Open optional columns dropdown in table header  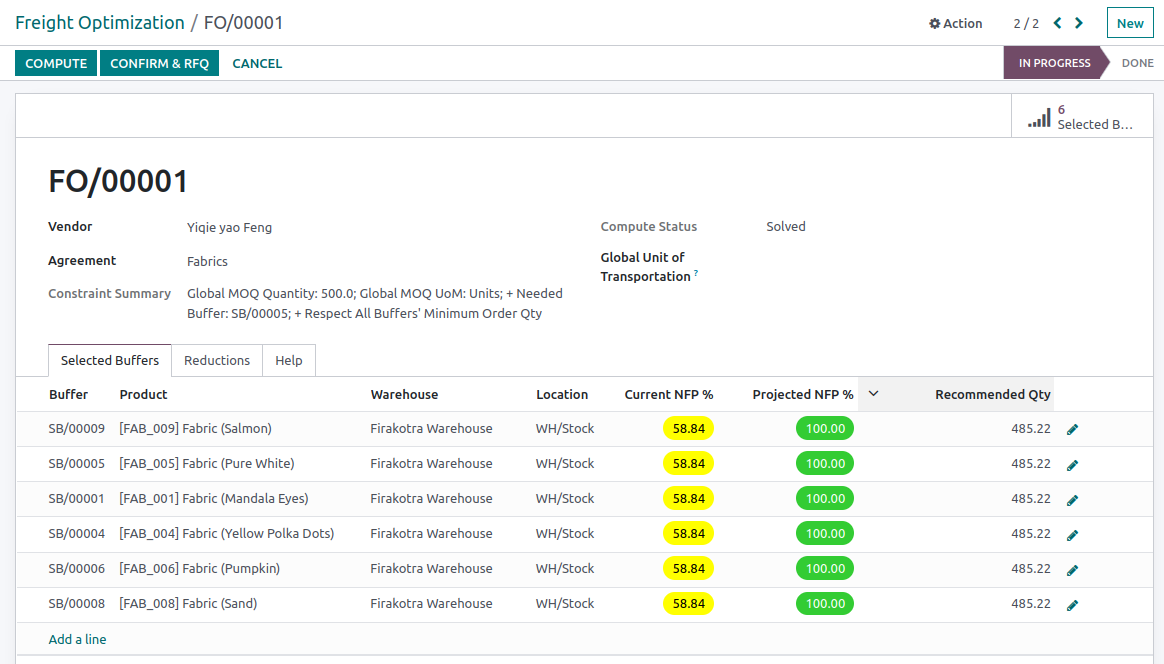click(873, 394)
